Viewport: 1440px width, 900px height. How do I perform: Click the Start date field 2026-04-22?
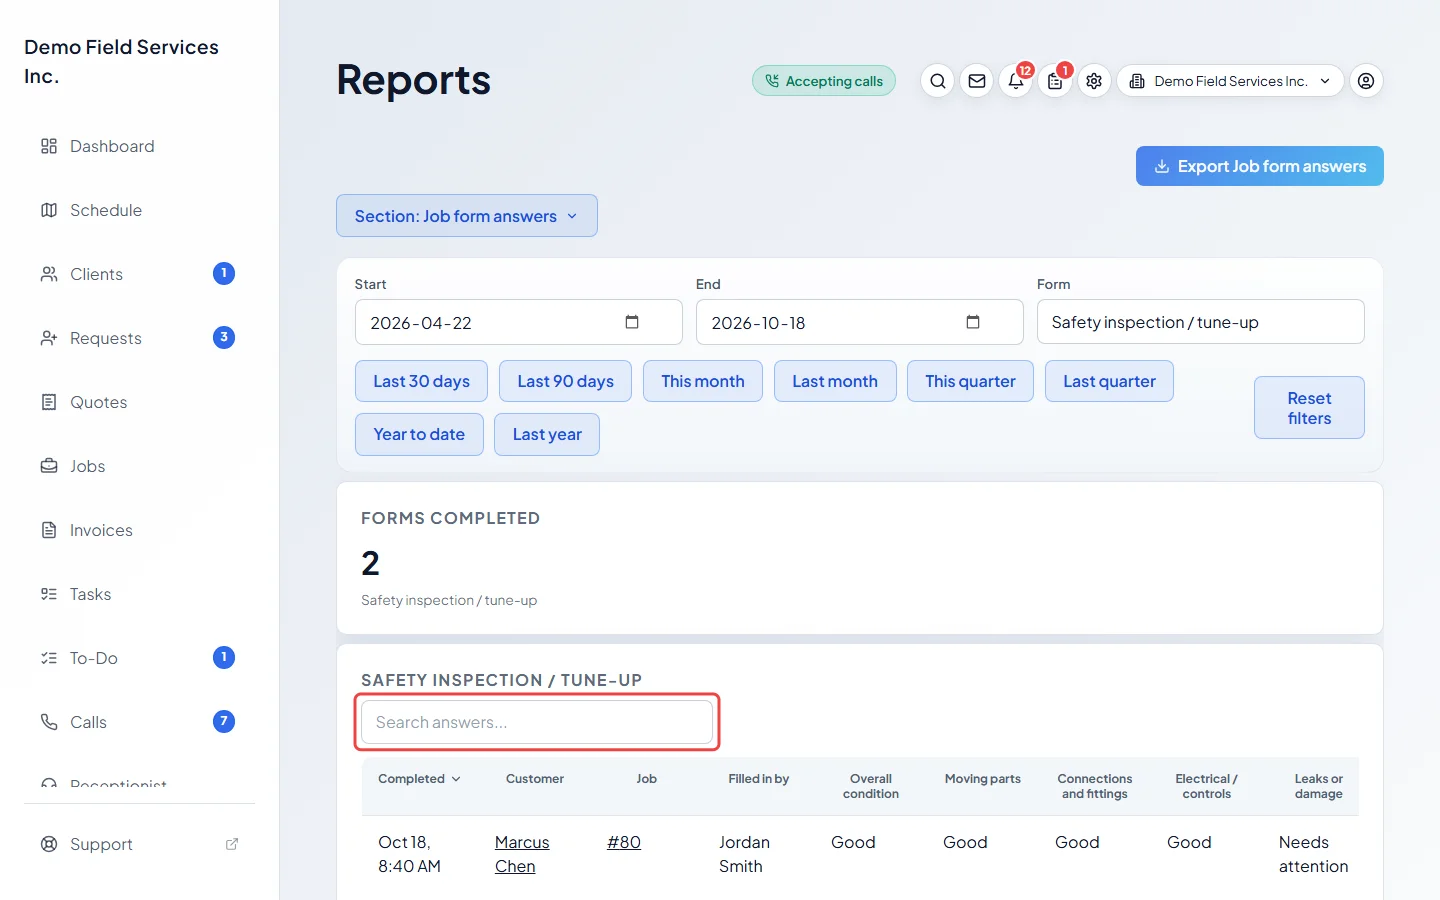click(x=518, y=322)
